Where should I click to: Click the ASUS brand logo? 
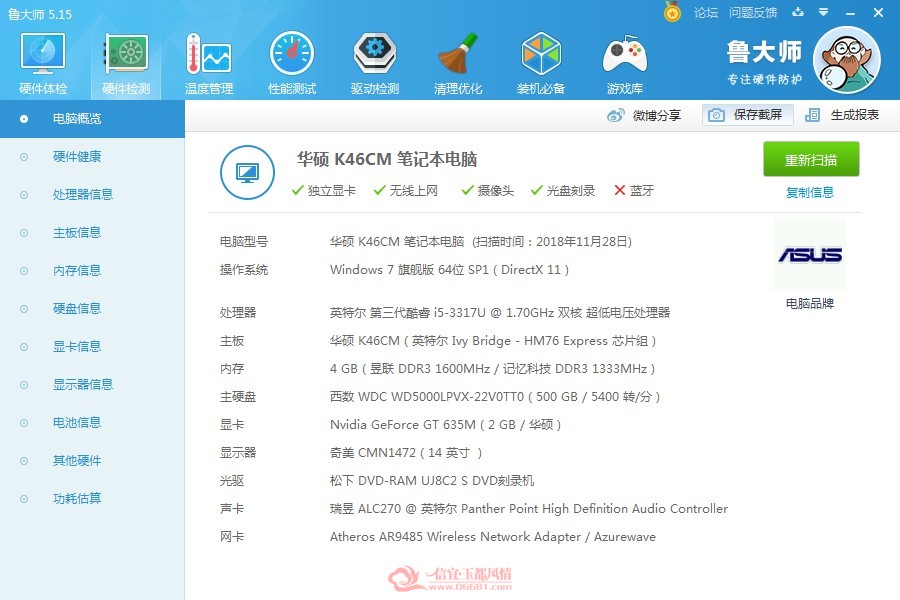(x=810, y=255)
